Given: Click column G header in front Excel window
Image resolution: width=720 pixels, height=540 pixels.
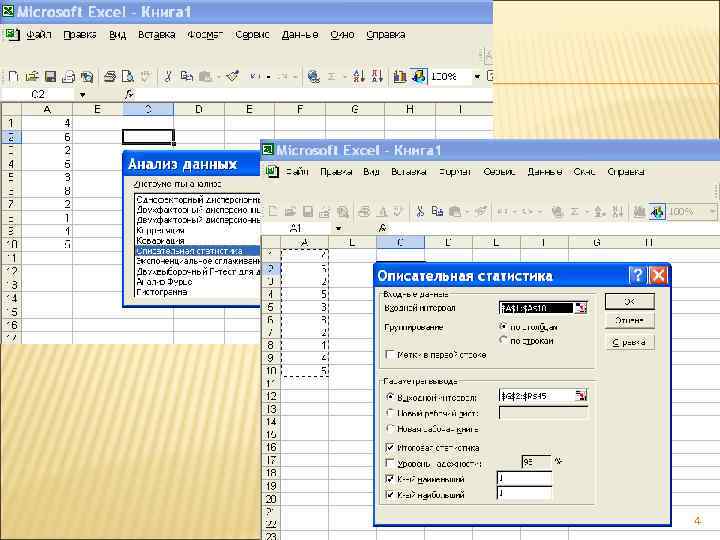Looking at the screenshot, I should coord(596,242).
